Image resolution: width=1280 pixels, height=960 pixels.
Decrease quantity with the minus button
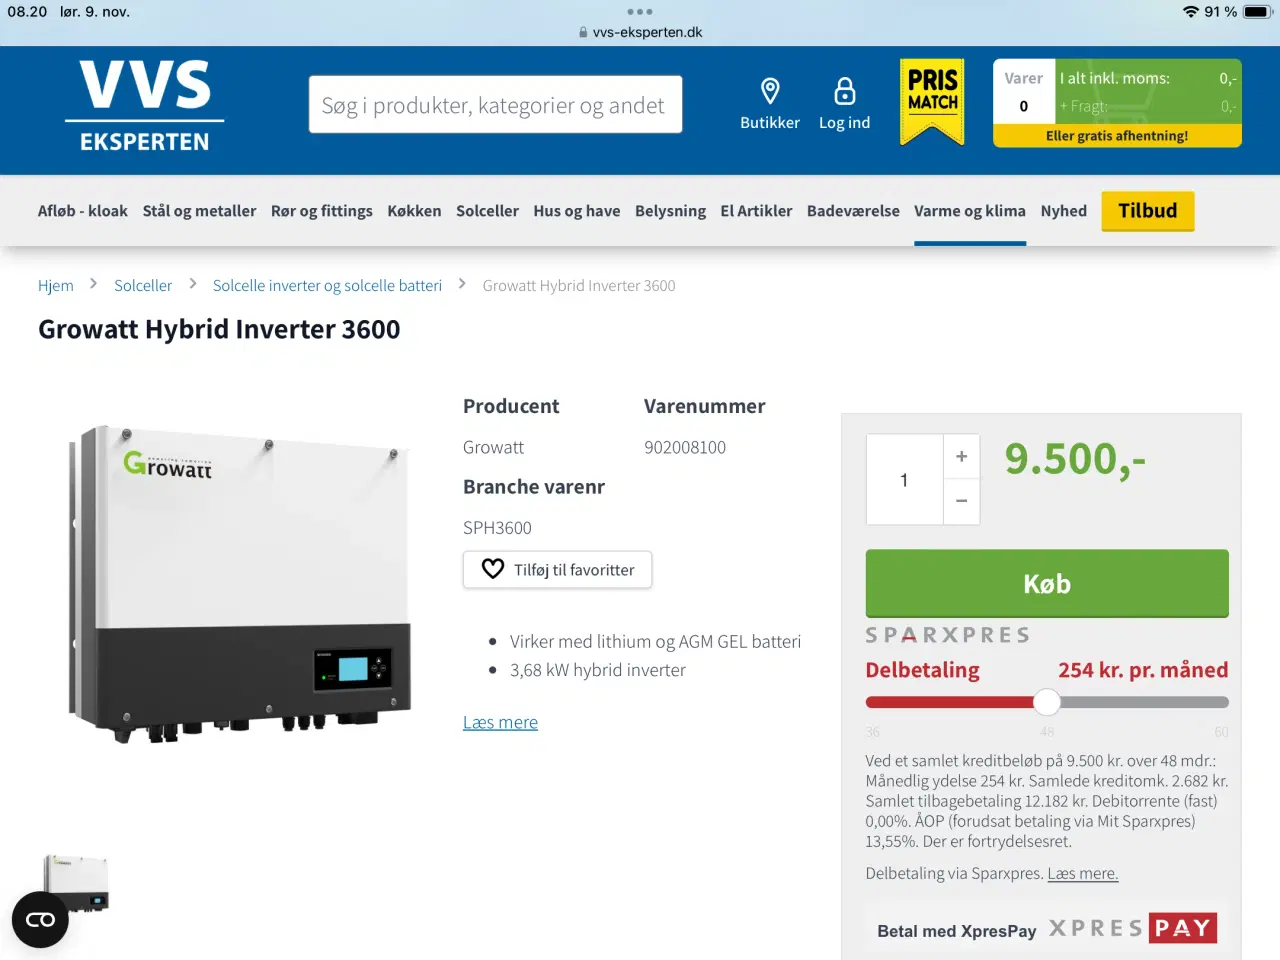[961, 500]
